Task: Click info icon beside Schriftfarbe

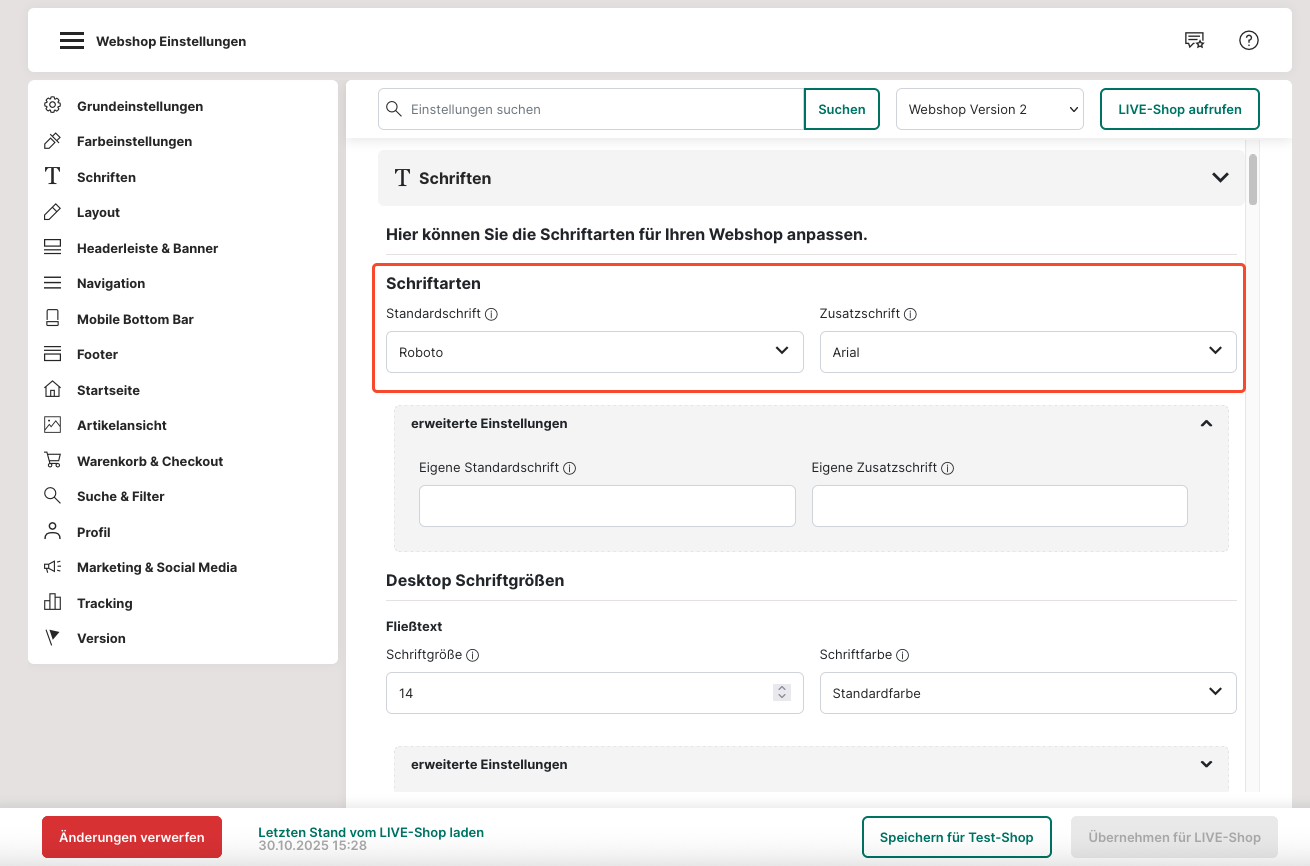Action: click(902, 656)
